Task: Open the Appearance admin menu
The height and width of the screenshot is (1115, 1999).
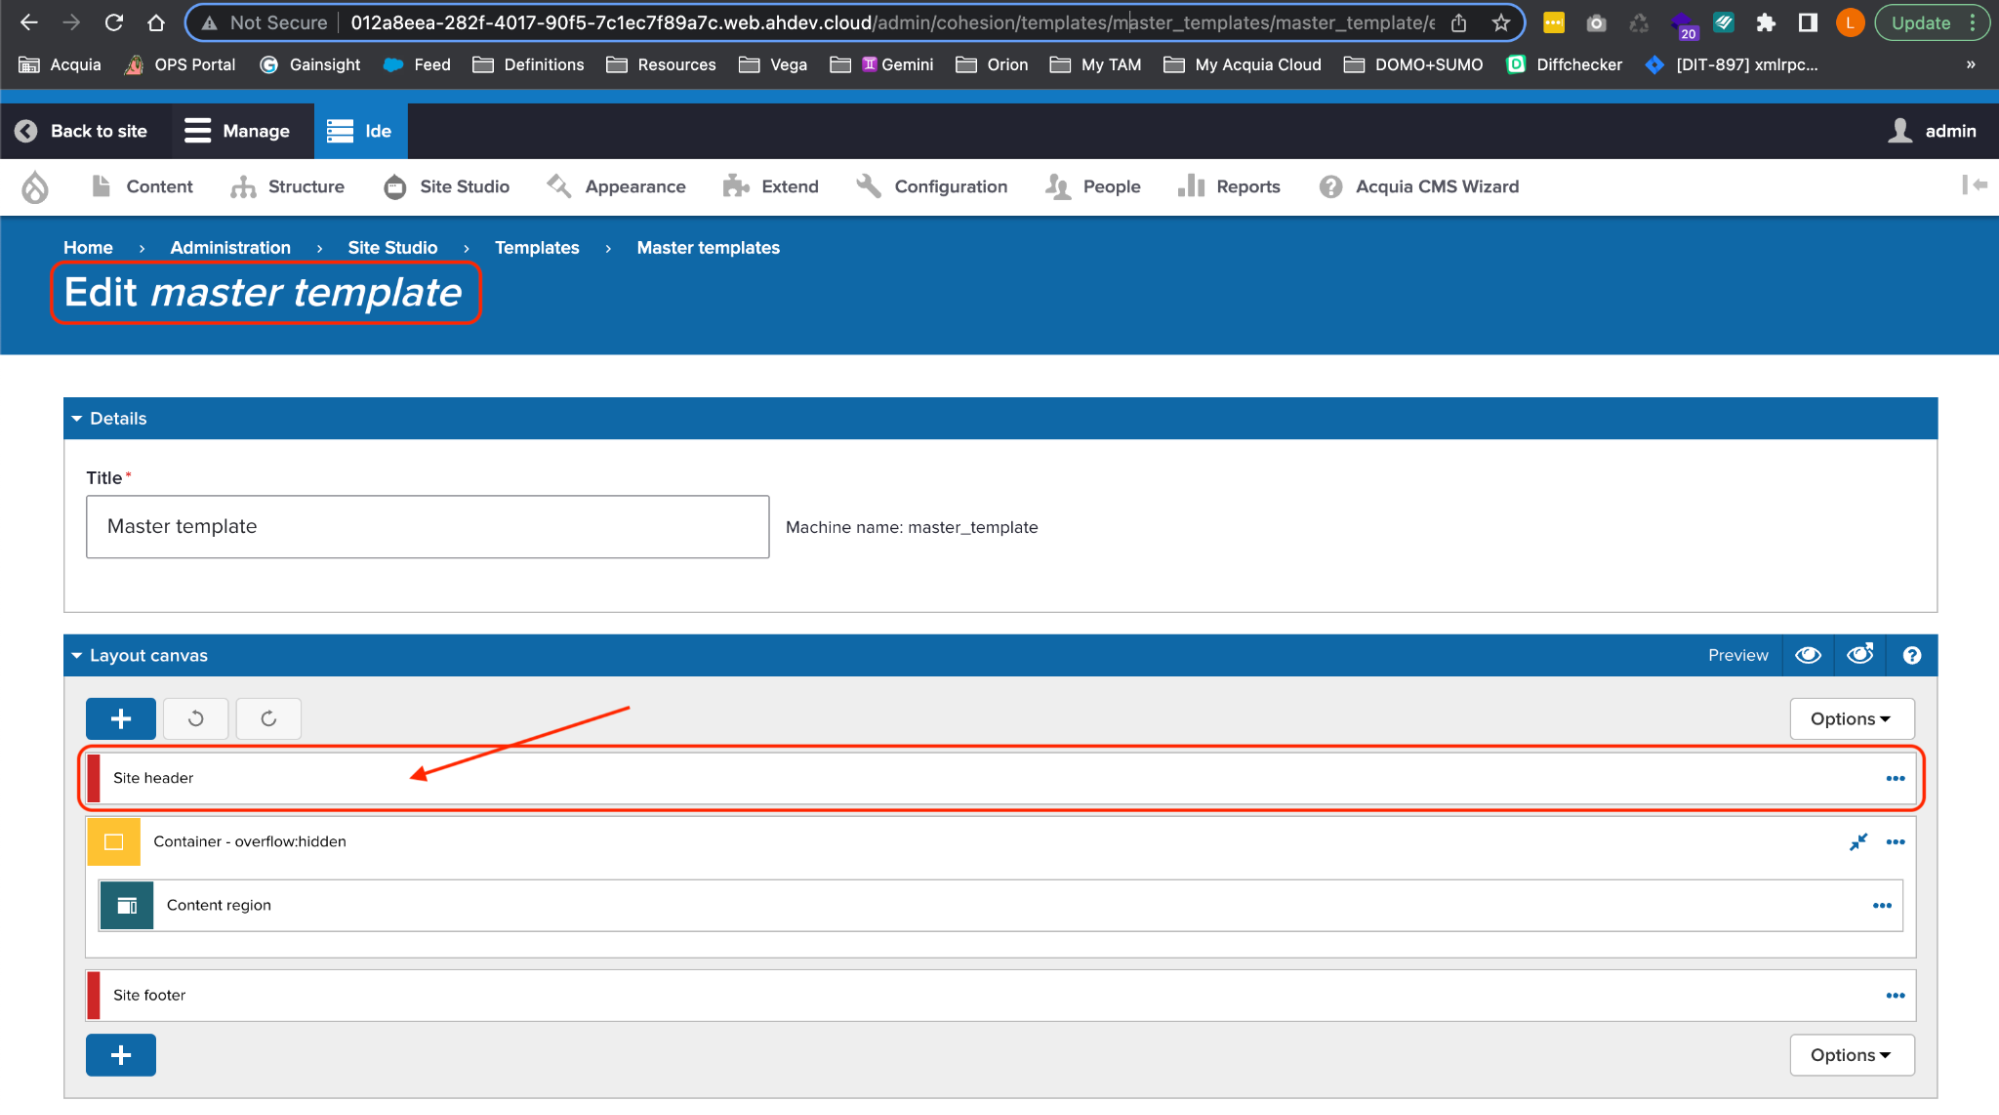Action: point(616,187)
